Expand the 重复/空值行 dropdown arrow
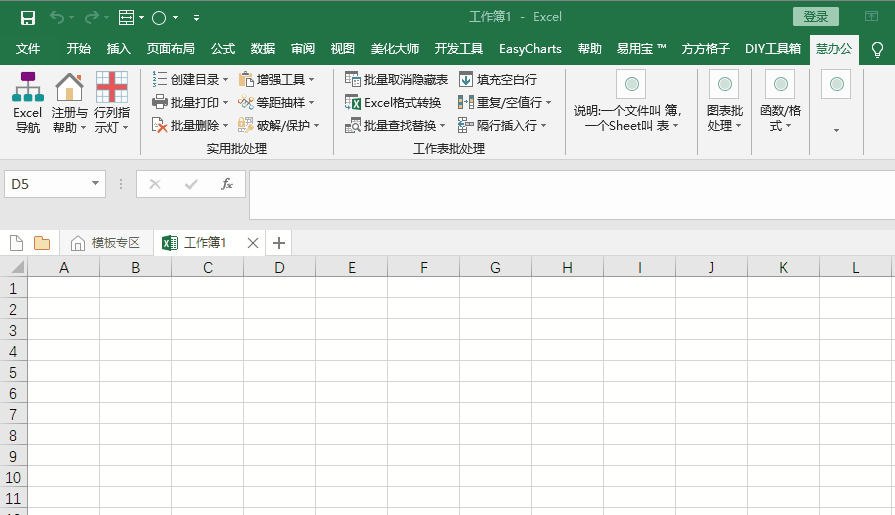This screenshot has width=895, height=515. point(549,102)
